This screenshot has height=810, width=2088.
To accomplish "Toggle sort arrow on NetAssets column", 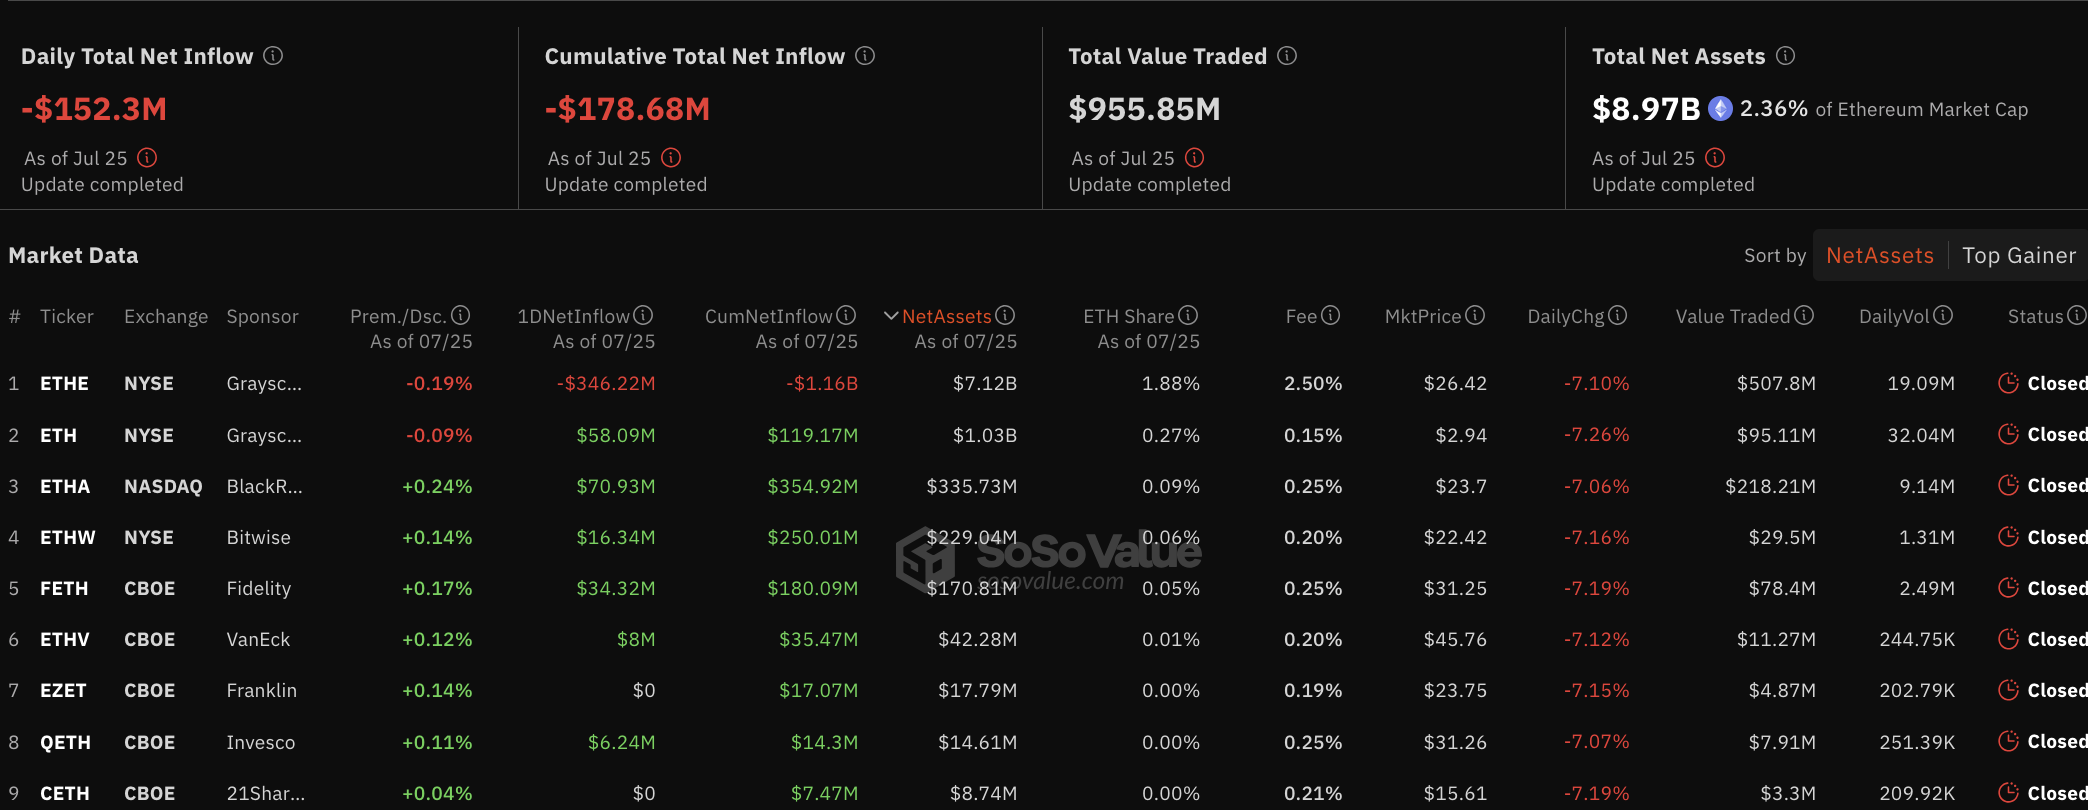I will click(891, 316).
